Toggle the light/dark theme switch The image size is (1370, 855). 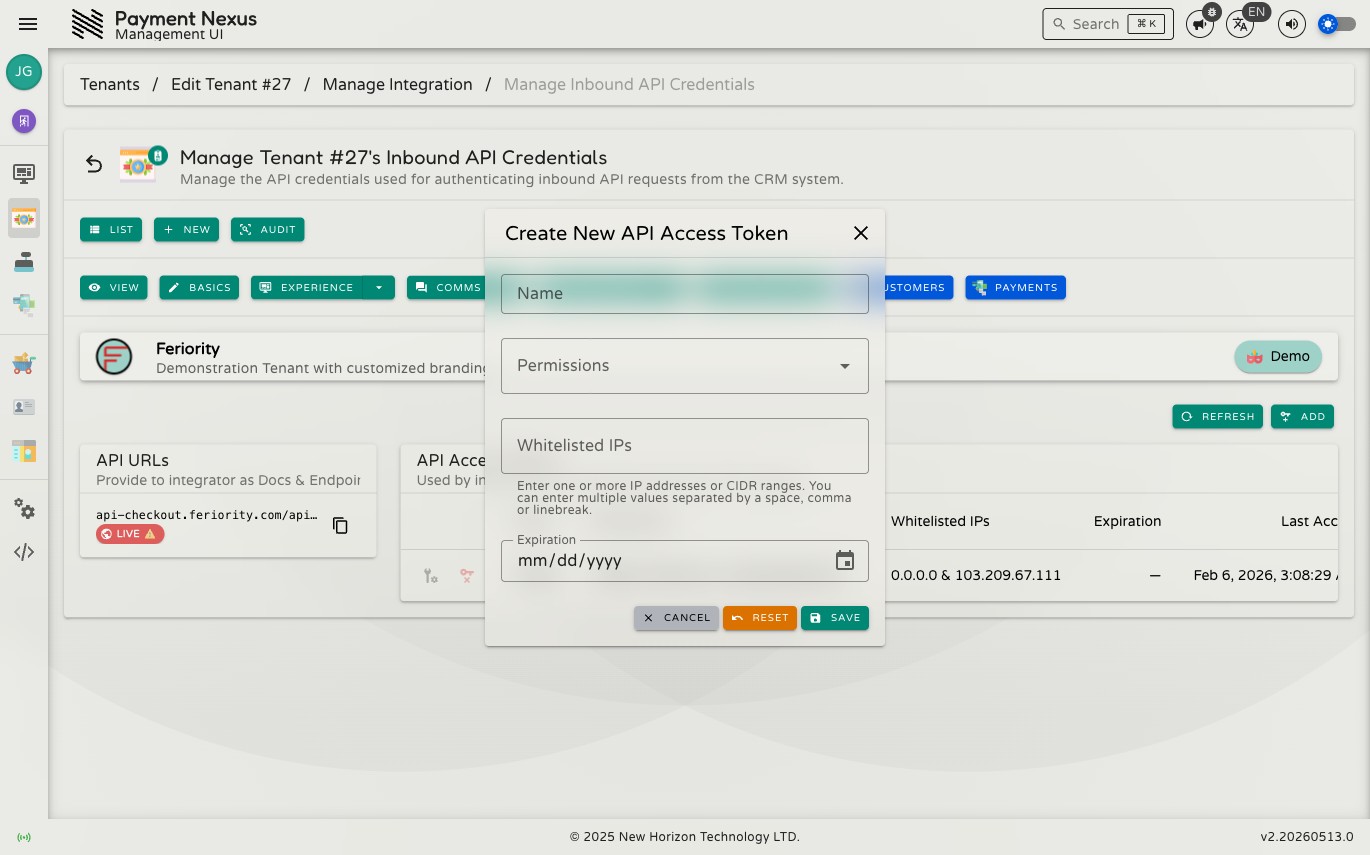coord(1337,24)
